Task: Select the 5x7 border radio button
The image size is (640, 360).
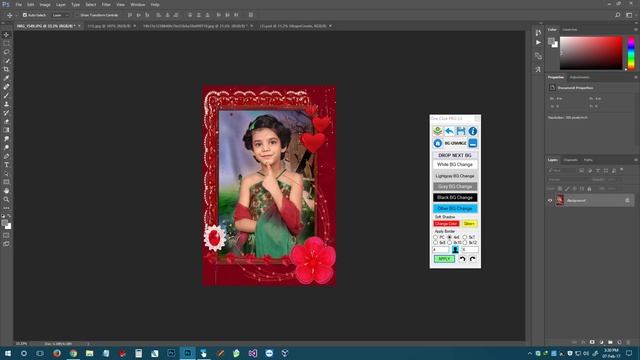Action: pyautogui.click(x=464, y=237)
